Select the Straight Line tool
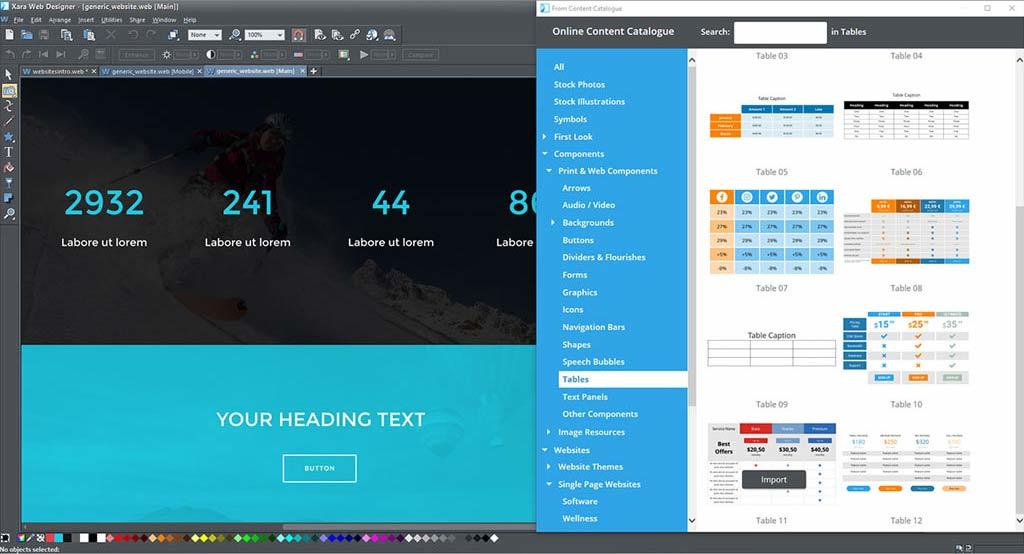 tap(9, 121)
